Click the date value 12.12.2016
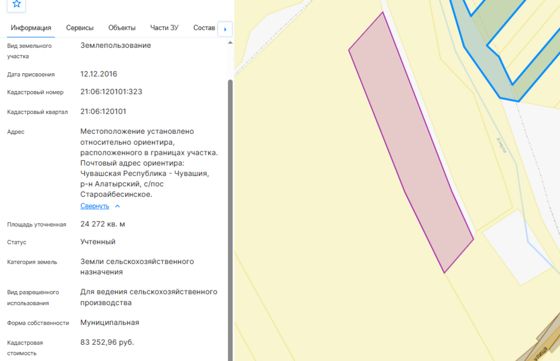560x361 pixels. click(99, 74)
